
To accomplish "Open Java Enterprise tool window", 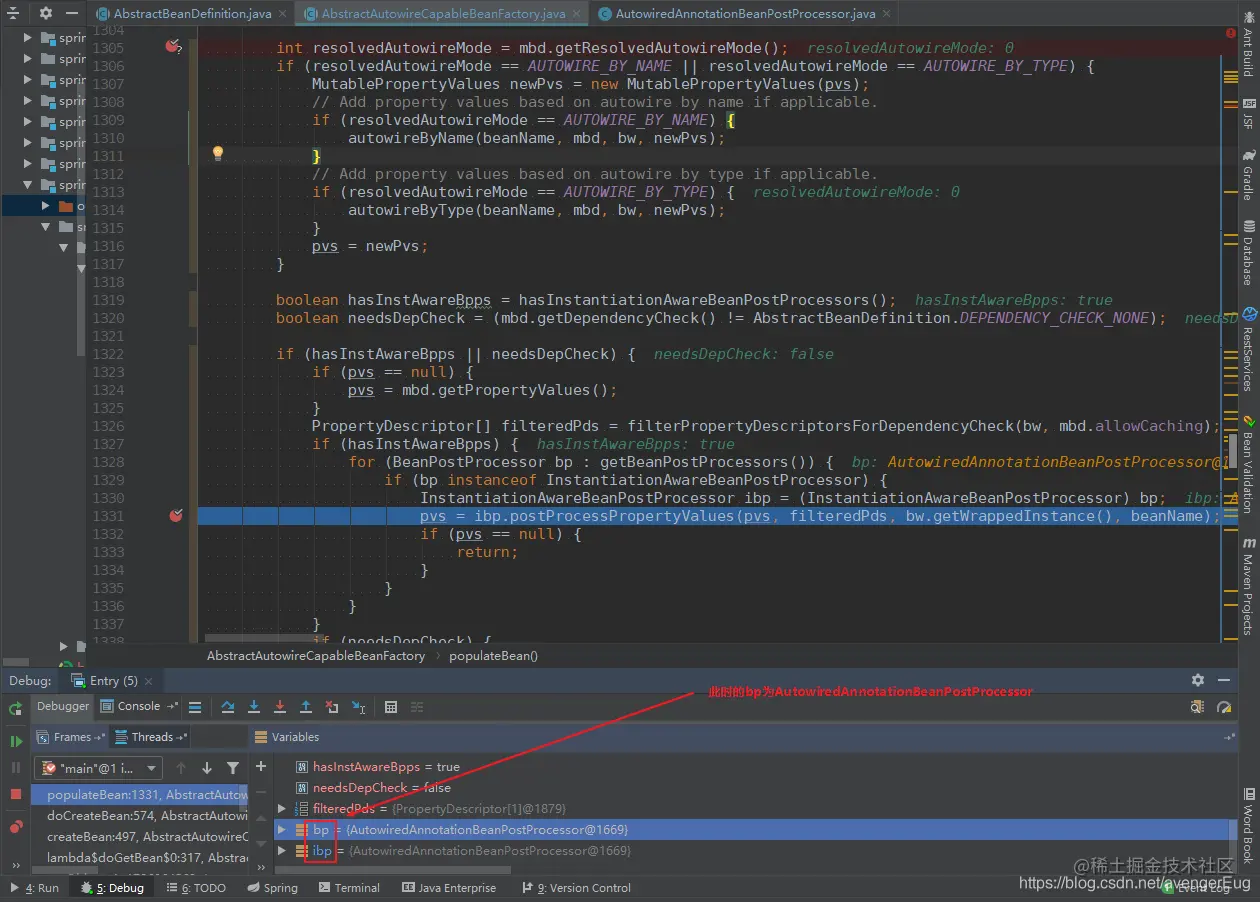I will click(449, 888).
